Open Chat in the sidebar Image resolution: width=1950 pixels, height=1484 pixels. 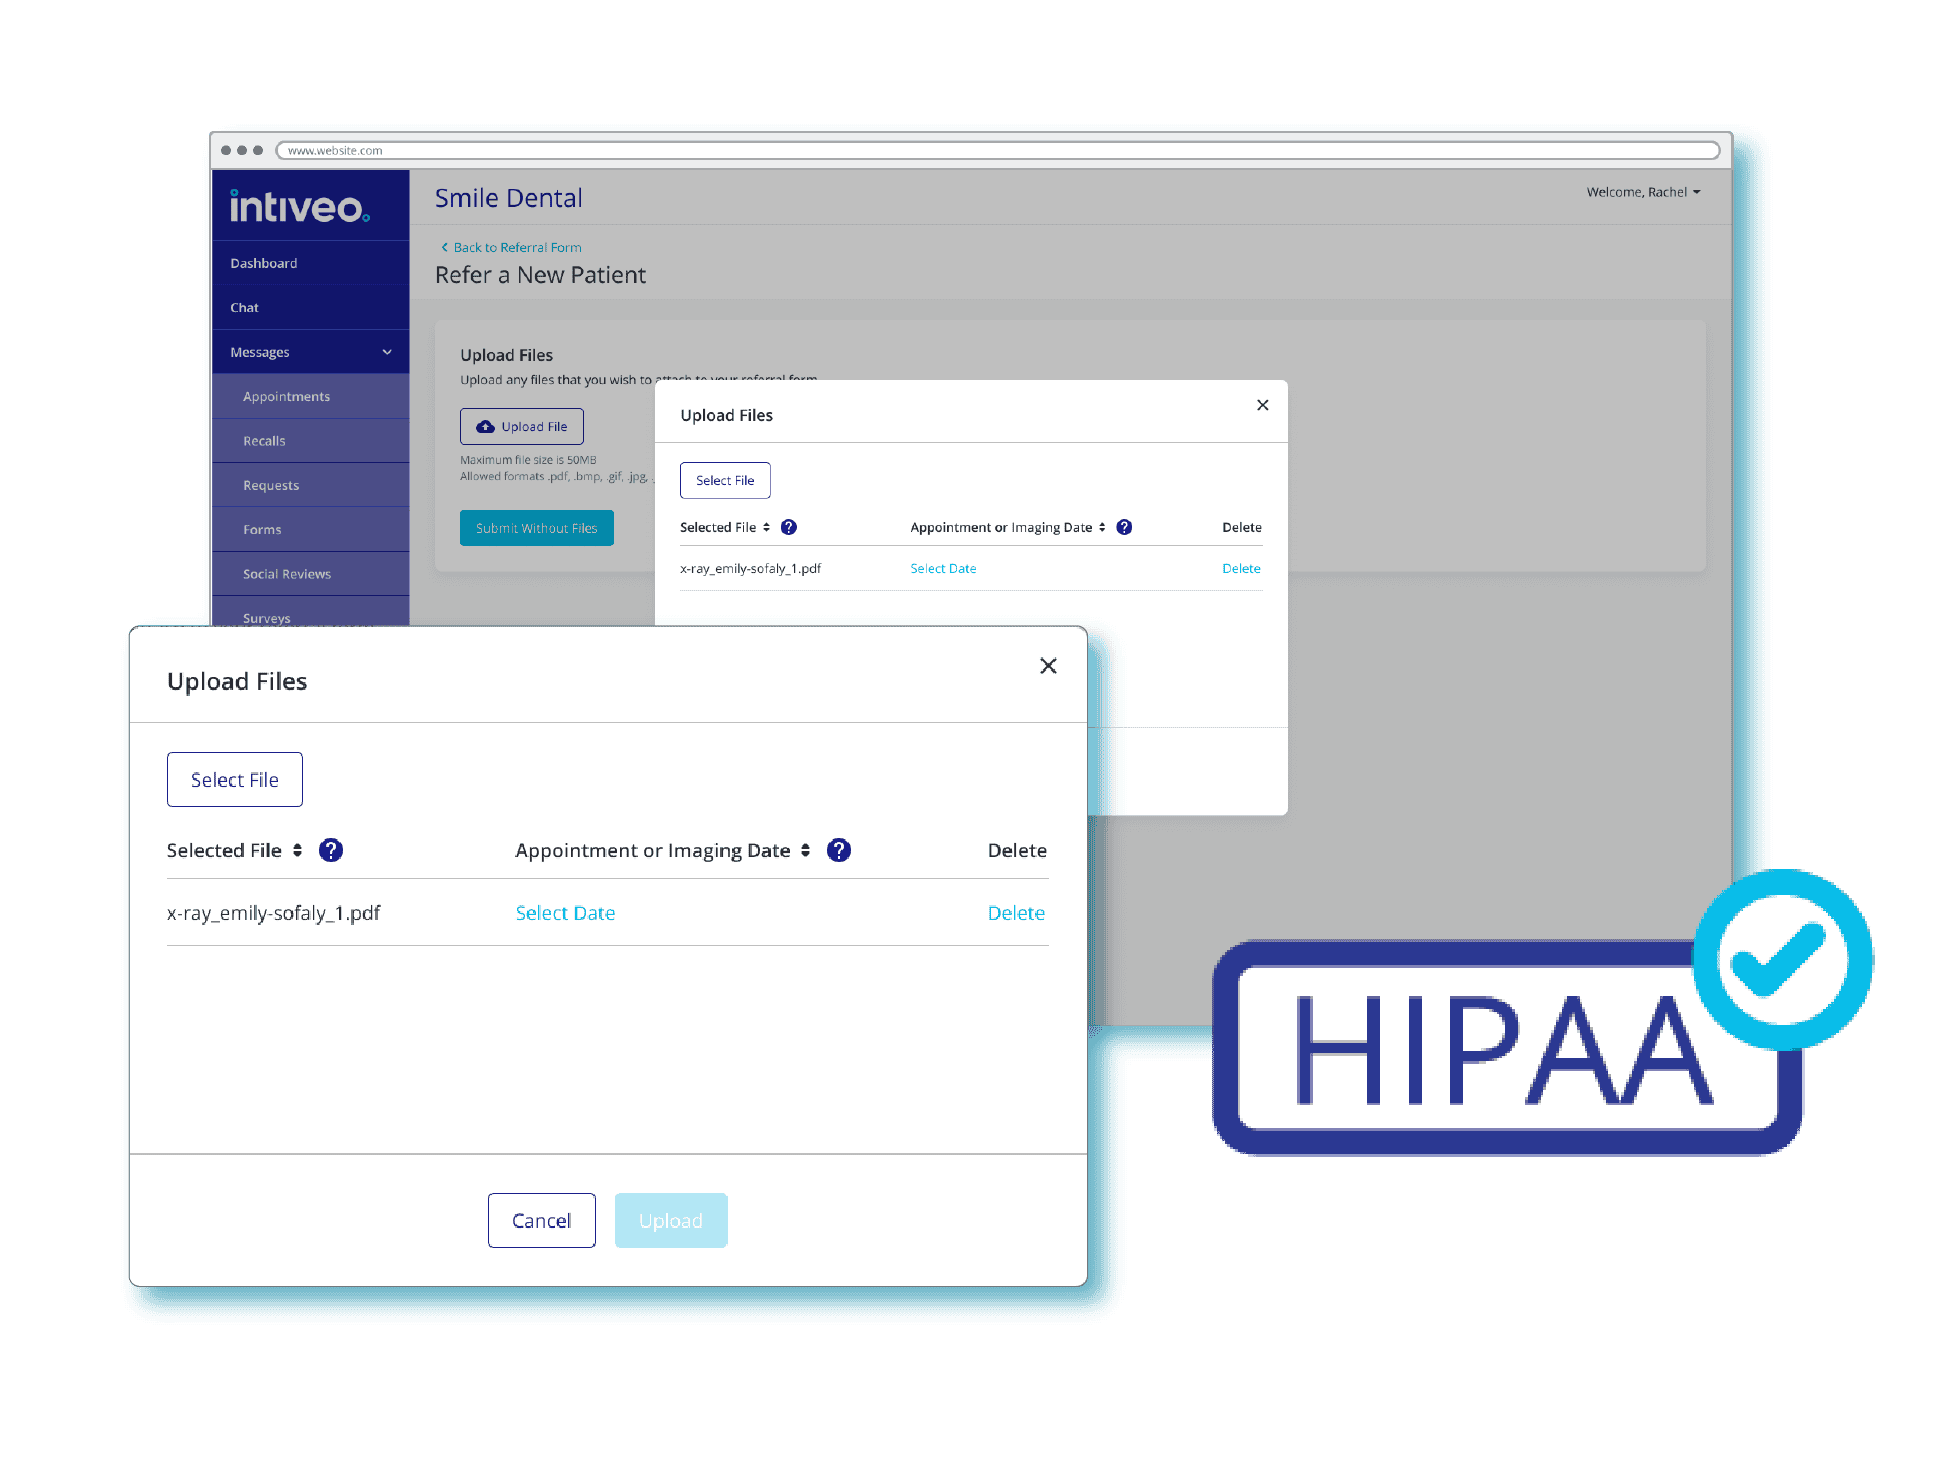(311, 307)
